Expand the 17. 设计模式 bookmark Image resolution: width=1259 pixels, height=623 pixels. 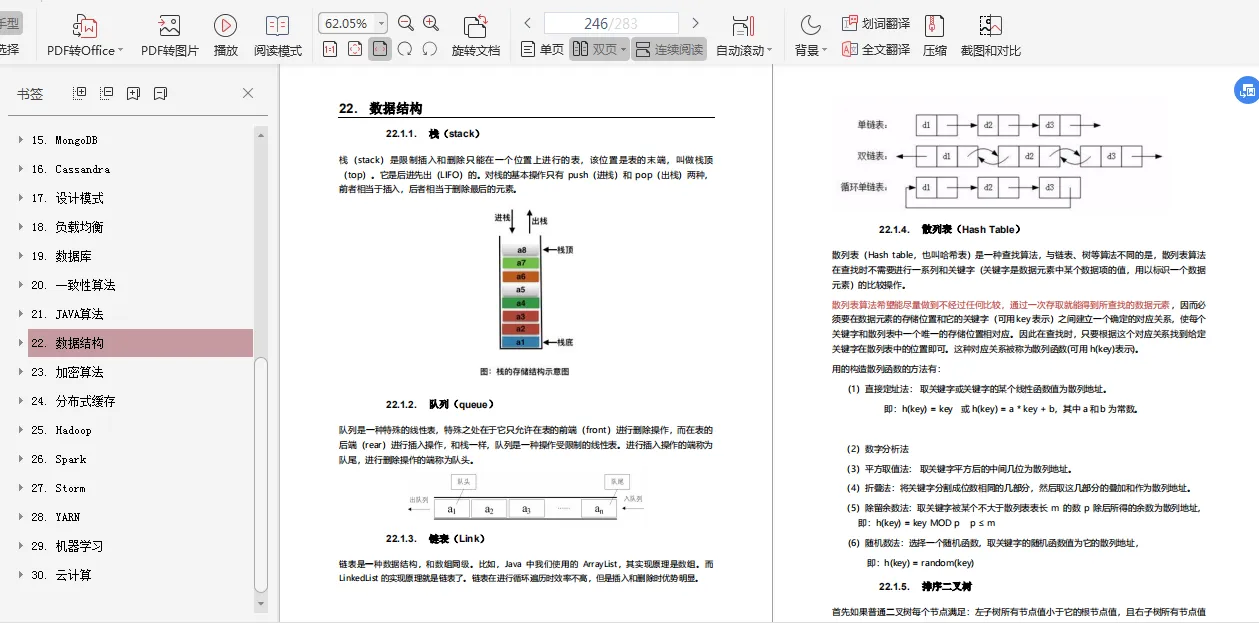(x=20, y=198)
